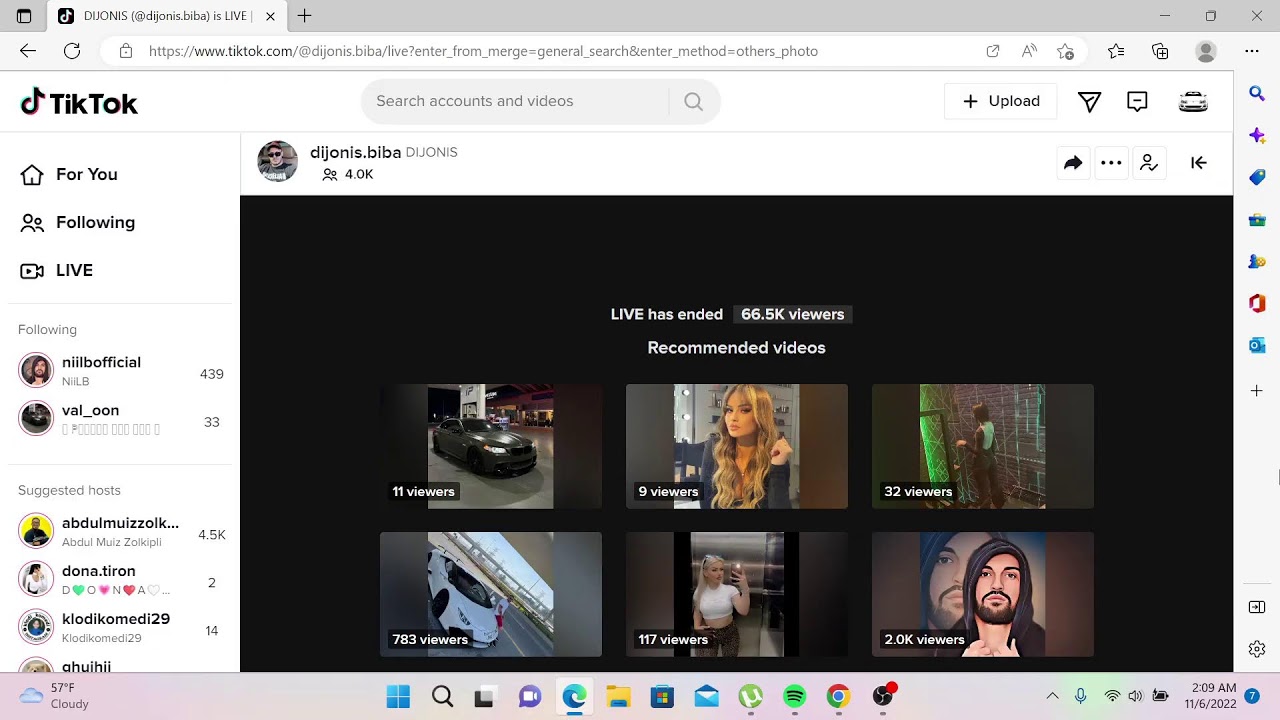Click the dijonis.biba username text
The width and height of the screenshot is (1280, 720).
tap(355, 152)
